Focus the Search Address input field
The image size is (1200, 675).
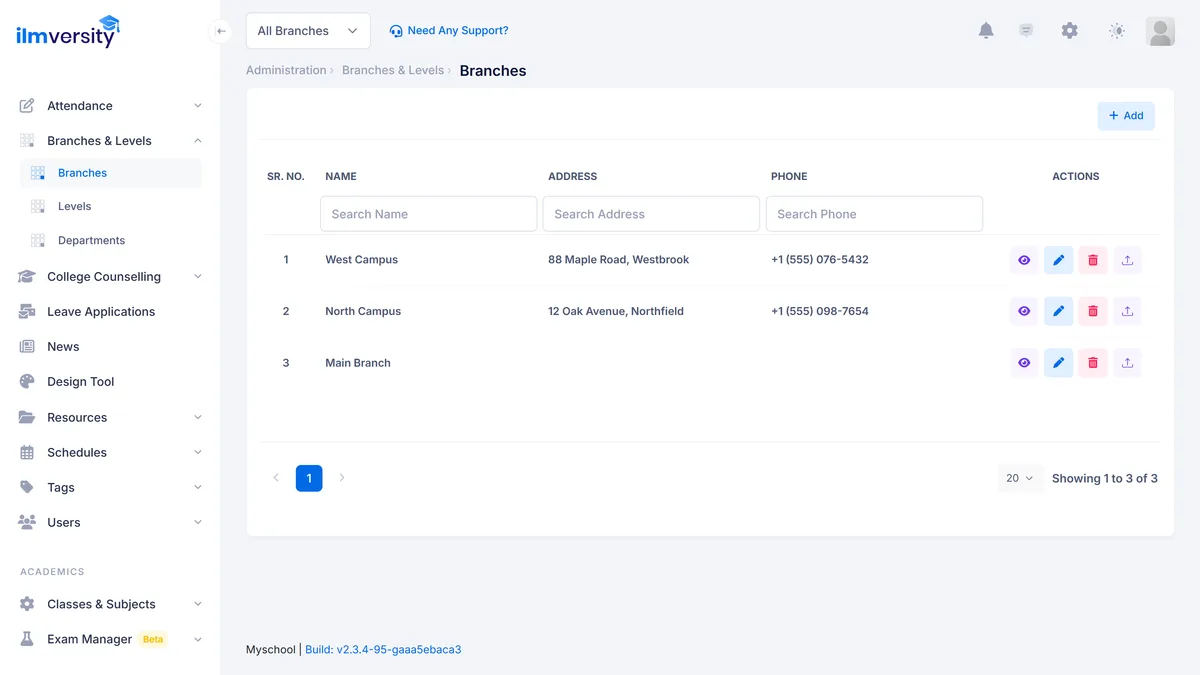(x=651, y=214)
